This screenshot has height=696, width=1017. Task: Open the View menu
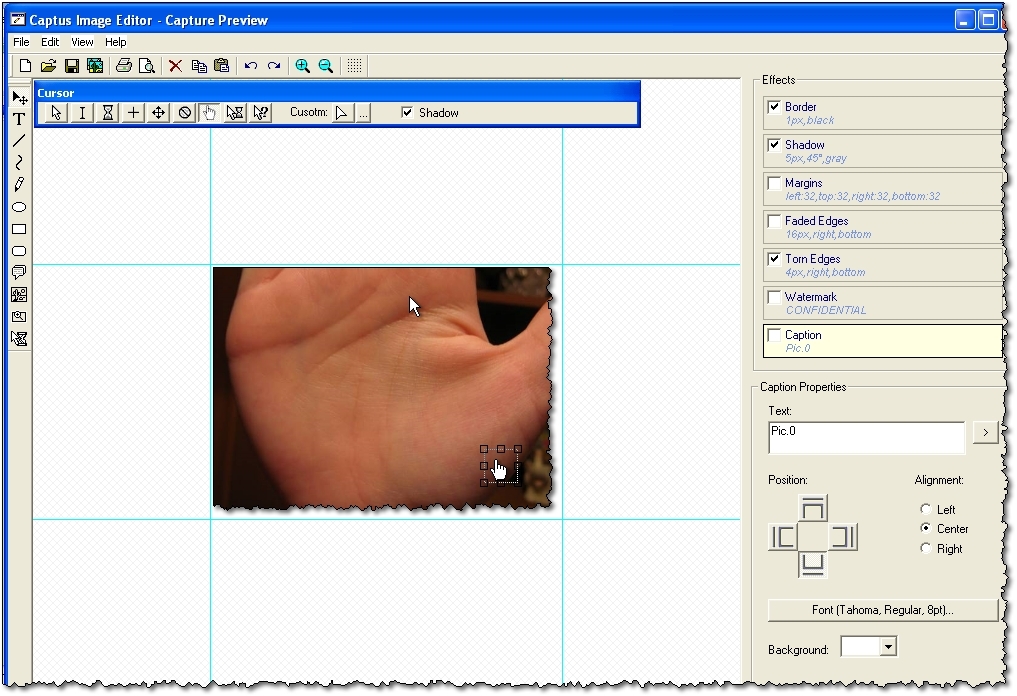[x=82, y=42]
